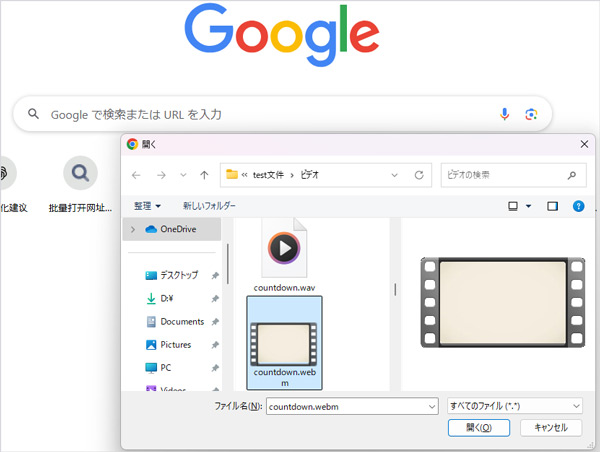The height and width of the screenshot is (452, 600).
Task: Click the ビデオの検索 search field
Action: click(513, 175)
